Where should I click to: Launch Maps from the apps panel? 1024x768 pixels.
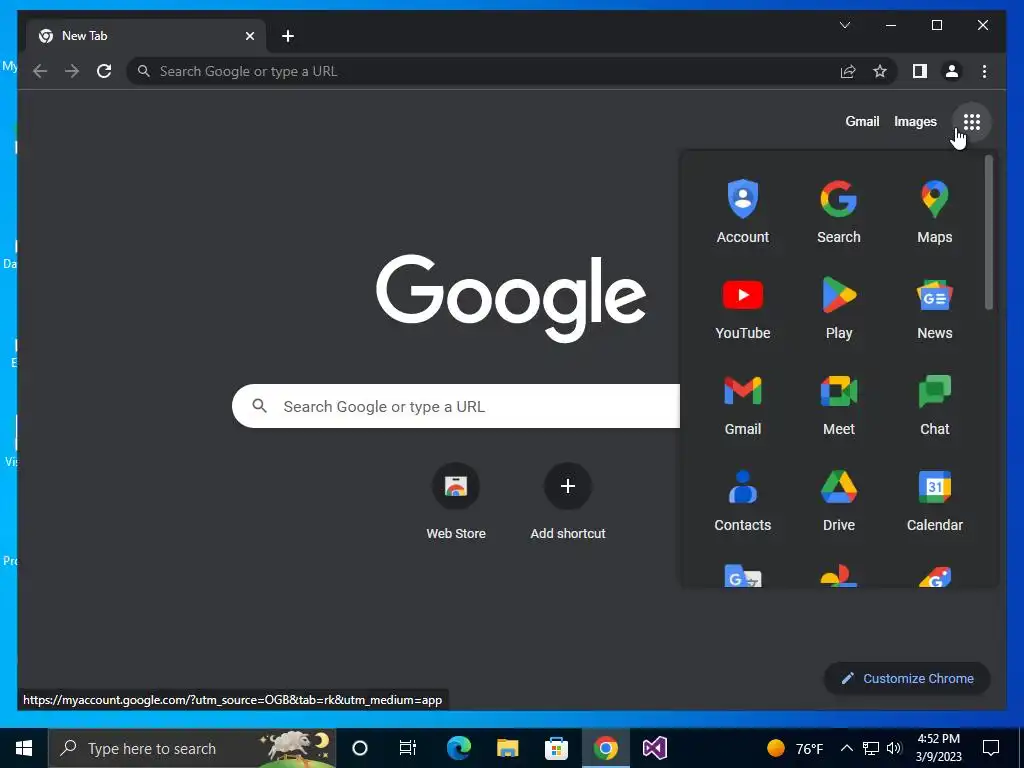click(x=935, y=212)
